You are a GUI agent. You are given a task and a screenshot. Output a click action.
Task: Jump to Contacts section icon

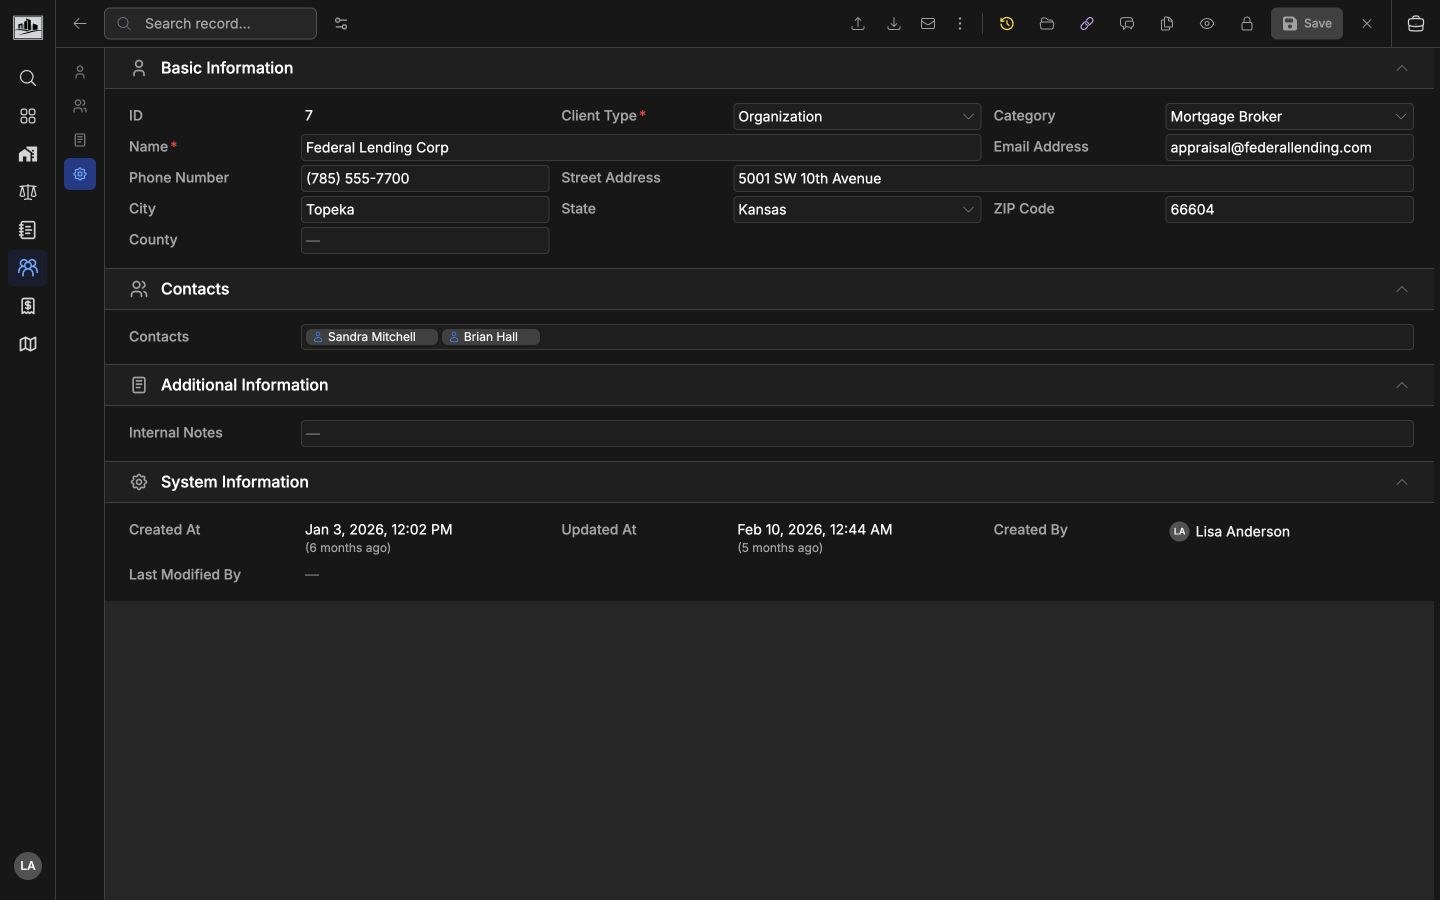point(80,106)
